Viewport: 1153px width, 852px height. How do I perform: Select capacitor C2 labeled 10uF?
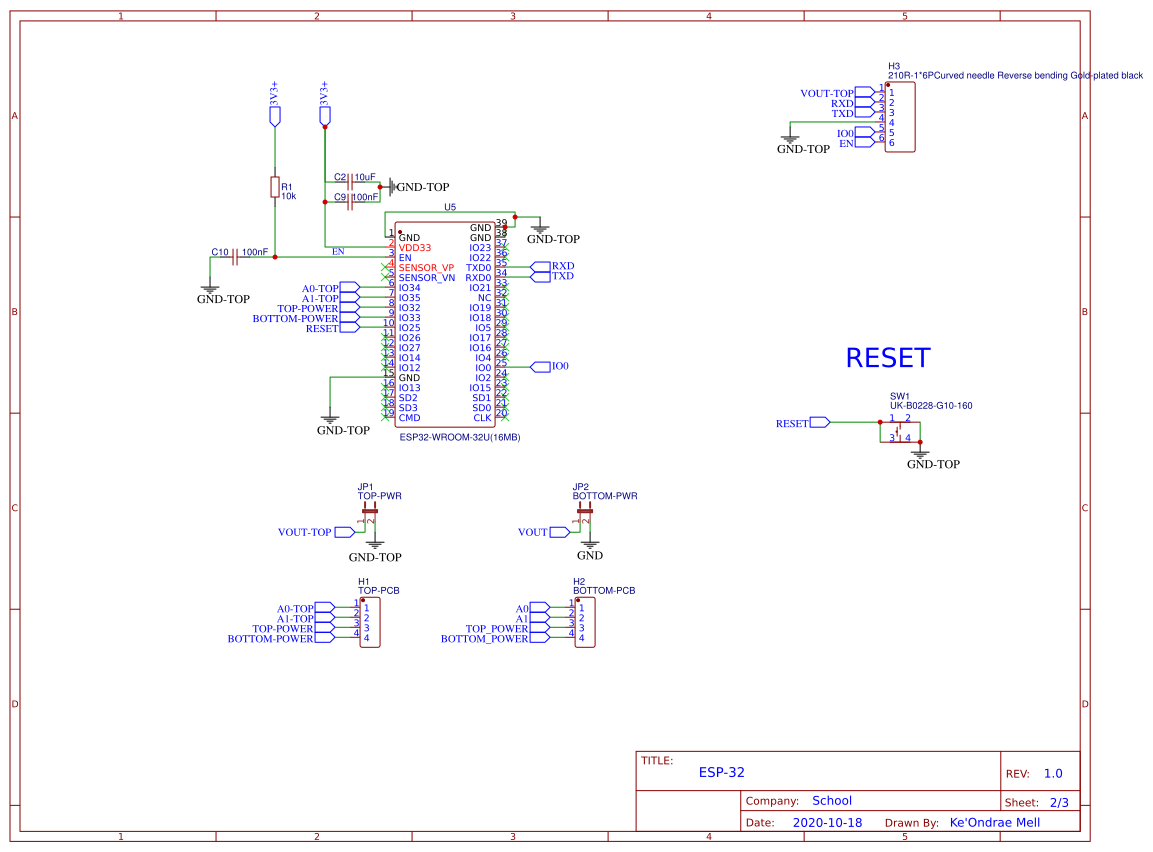pos(349,180)
